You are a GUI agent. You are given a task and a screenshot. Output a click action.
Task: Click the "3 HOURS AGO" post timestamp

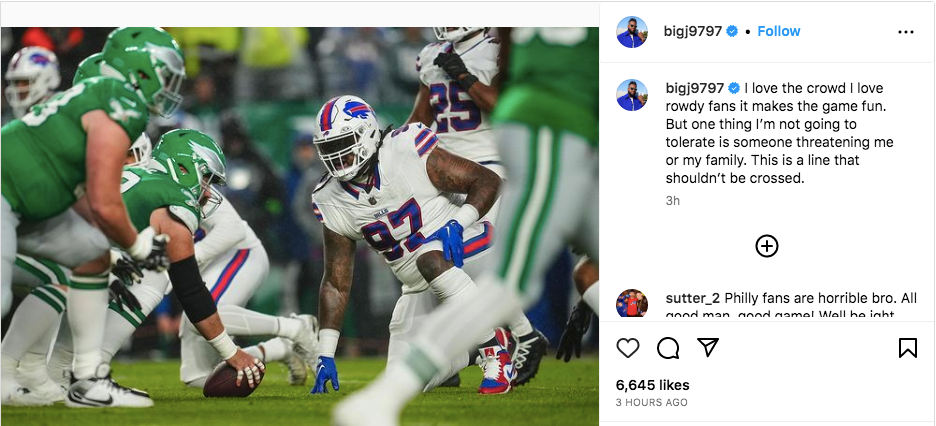click(651, 402)
